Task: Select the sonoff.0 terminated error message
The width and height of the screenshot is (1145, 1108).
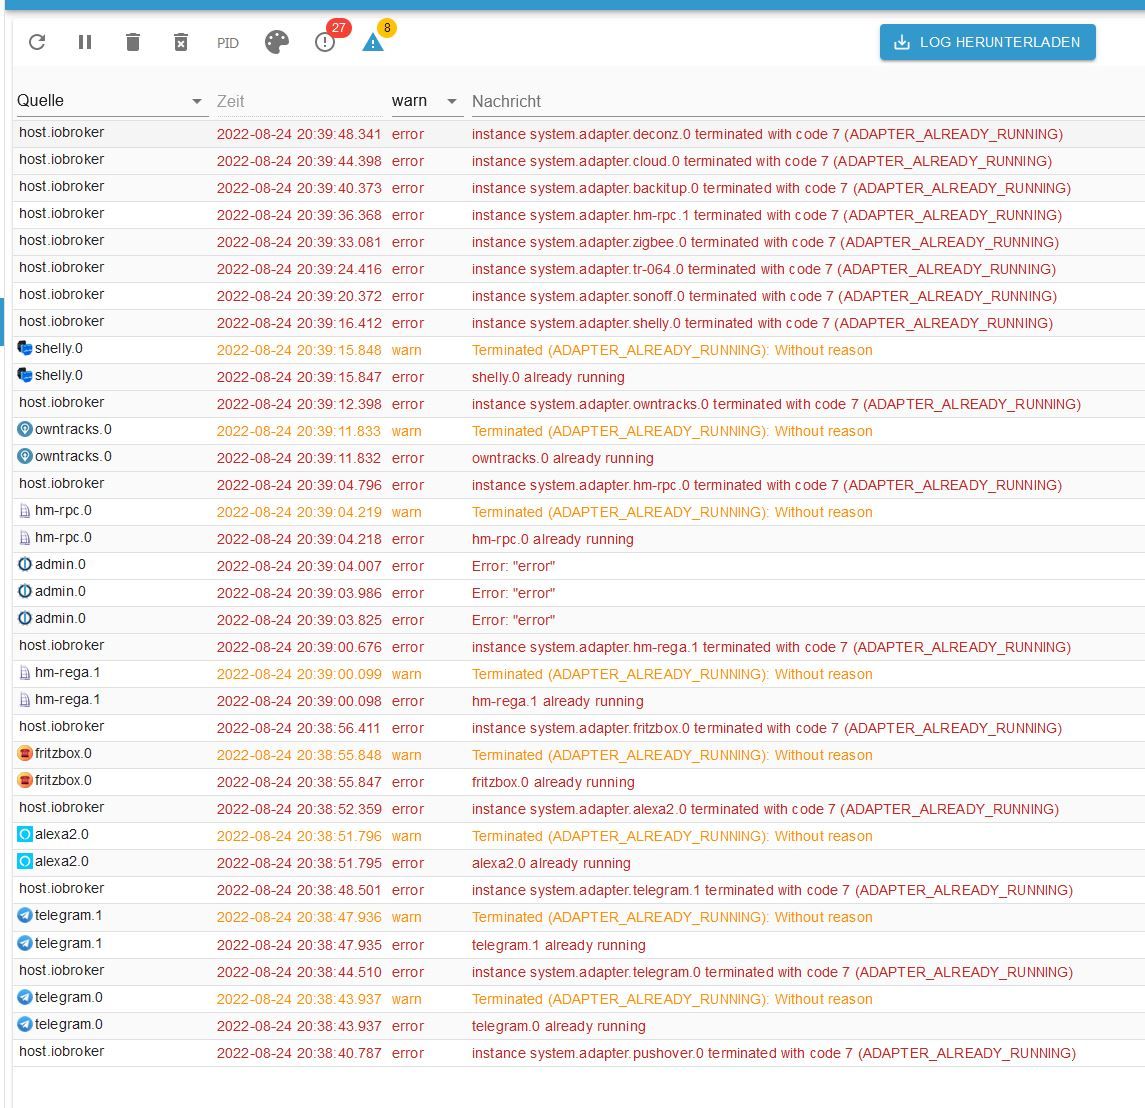Action: point(765,297)
